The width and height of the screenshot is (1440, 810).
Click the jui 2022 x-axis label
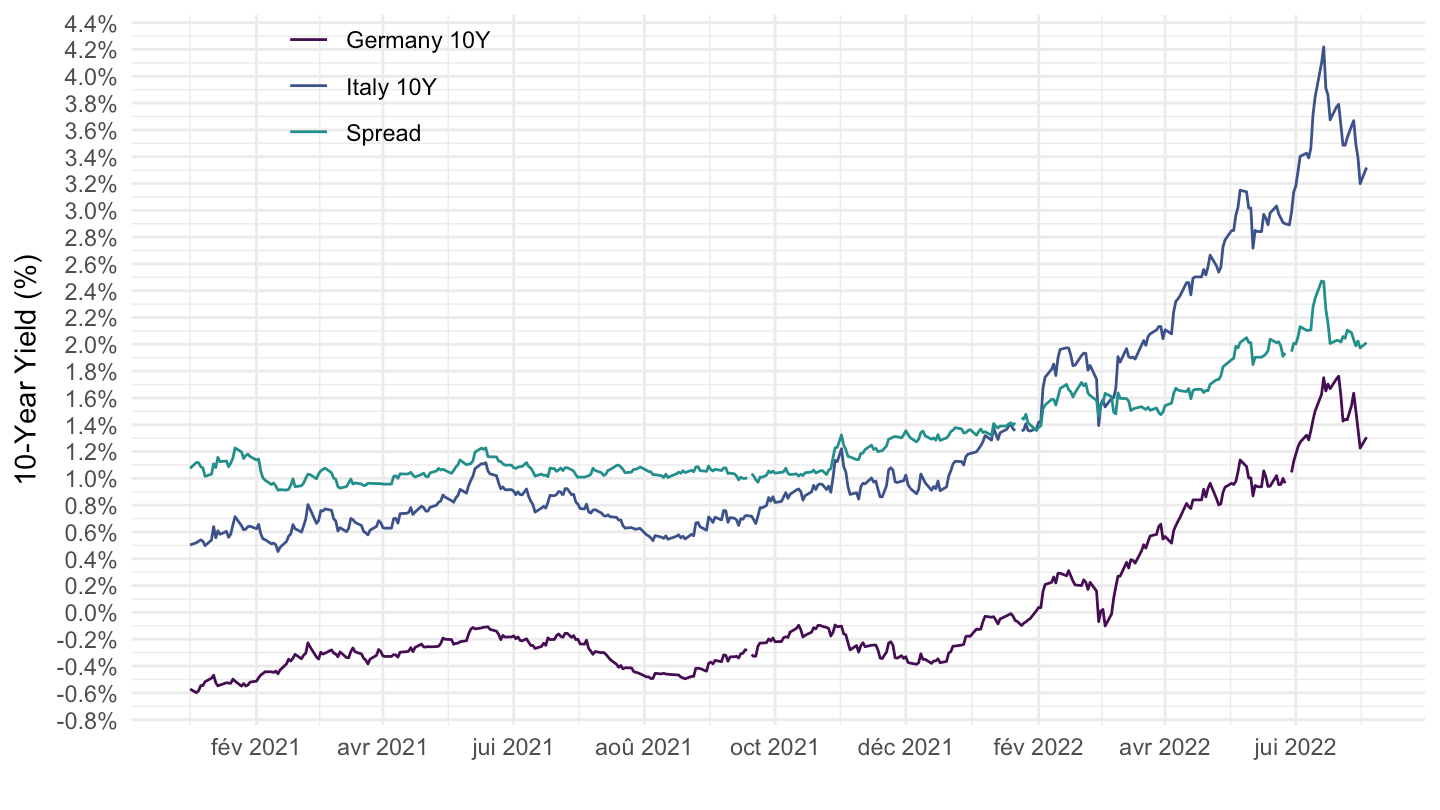coord(1295,747)
